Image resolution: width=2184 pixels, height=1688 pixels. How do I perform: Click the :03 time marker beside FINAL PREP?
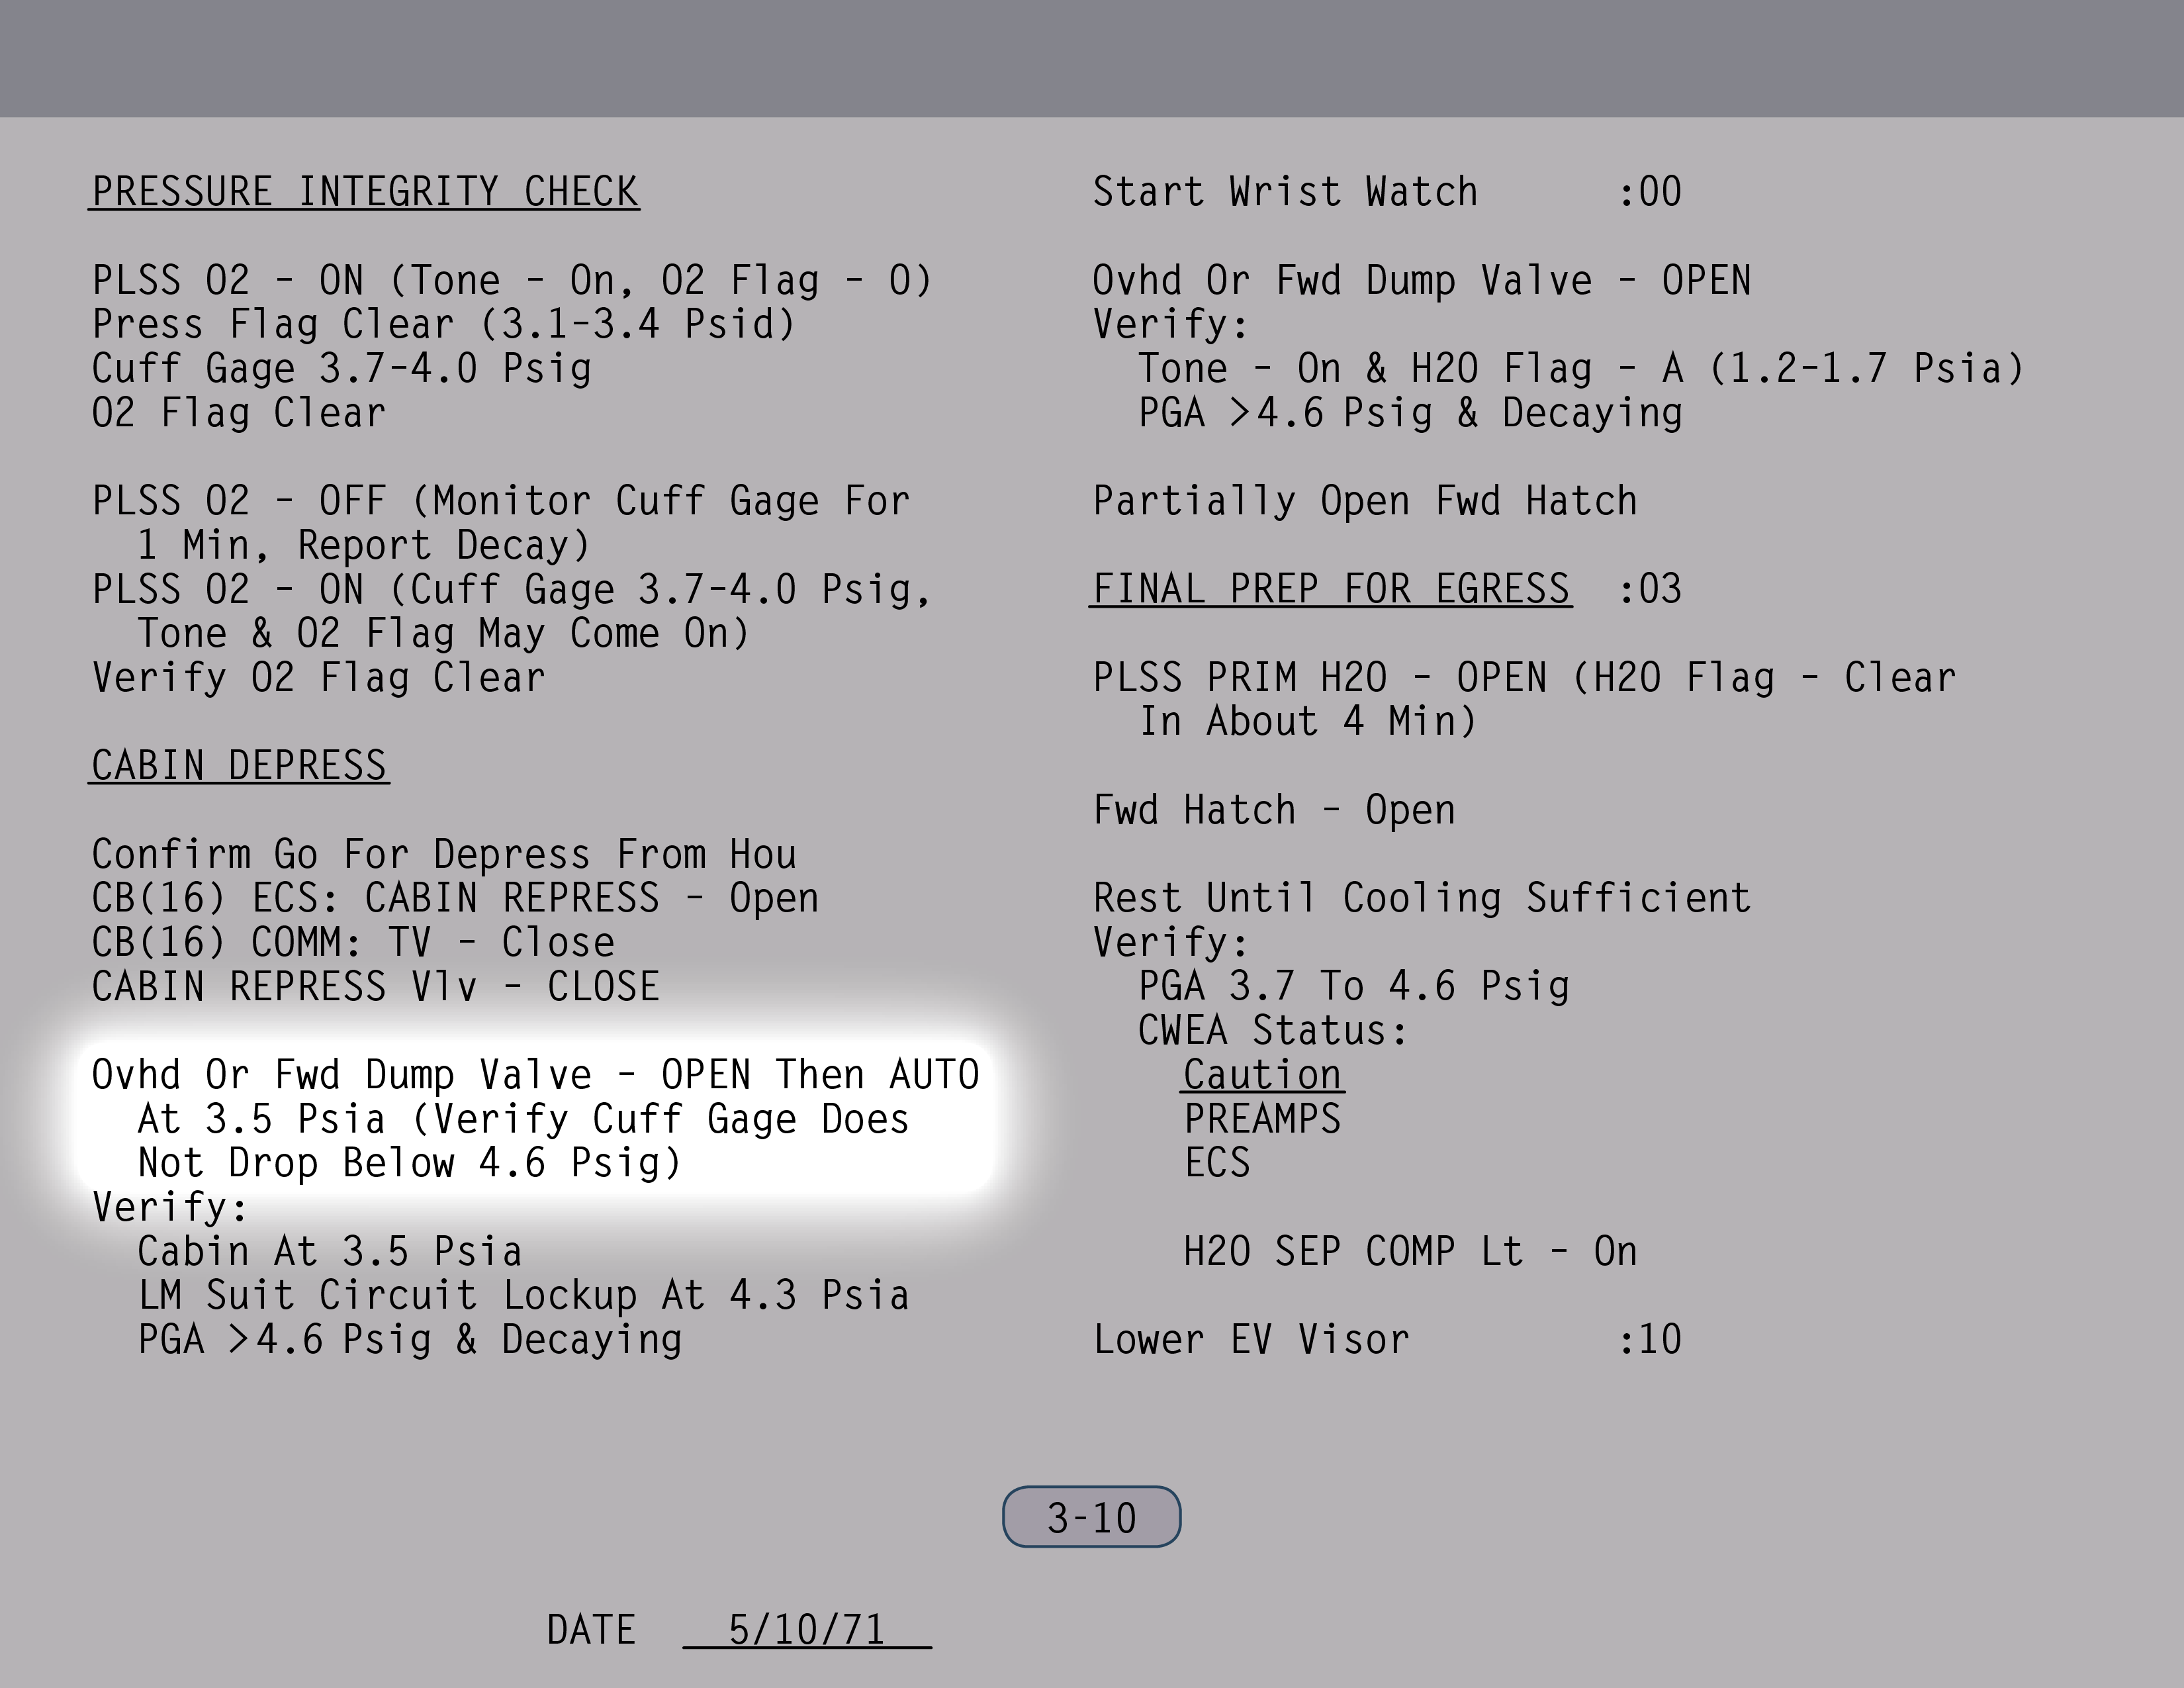[x=1650, y=589]
